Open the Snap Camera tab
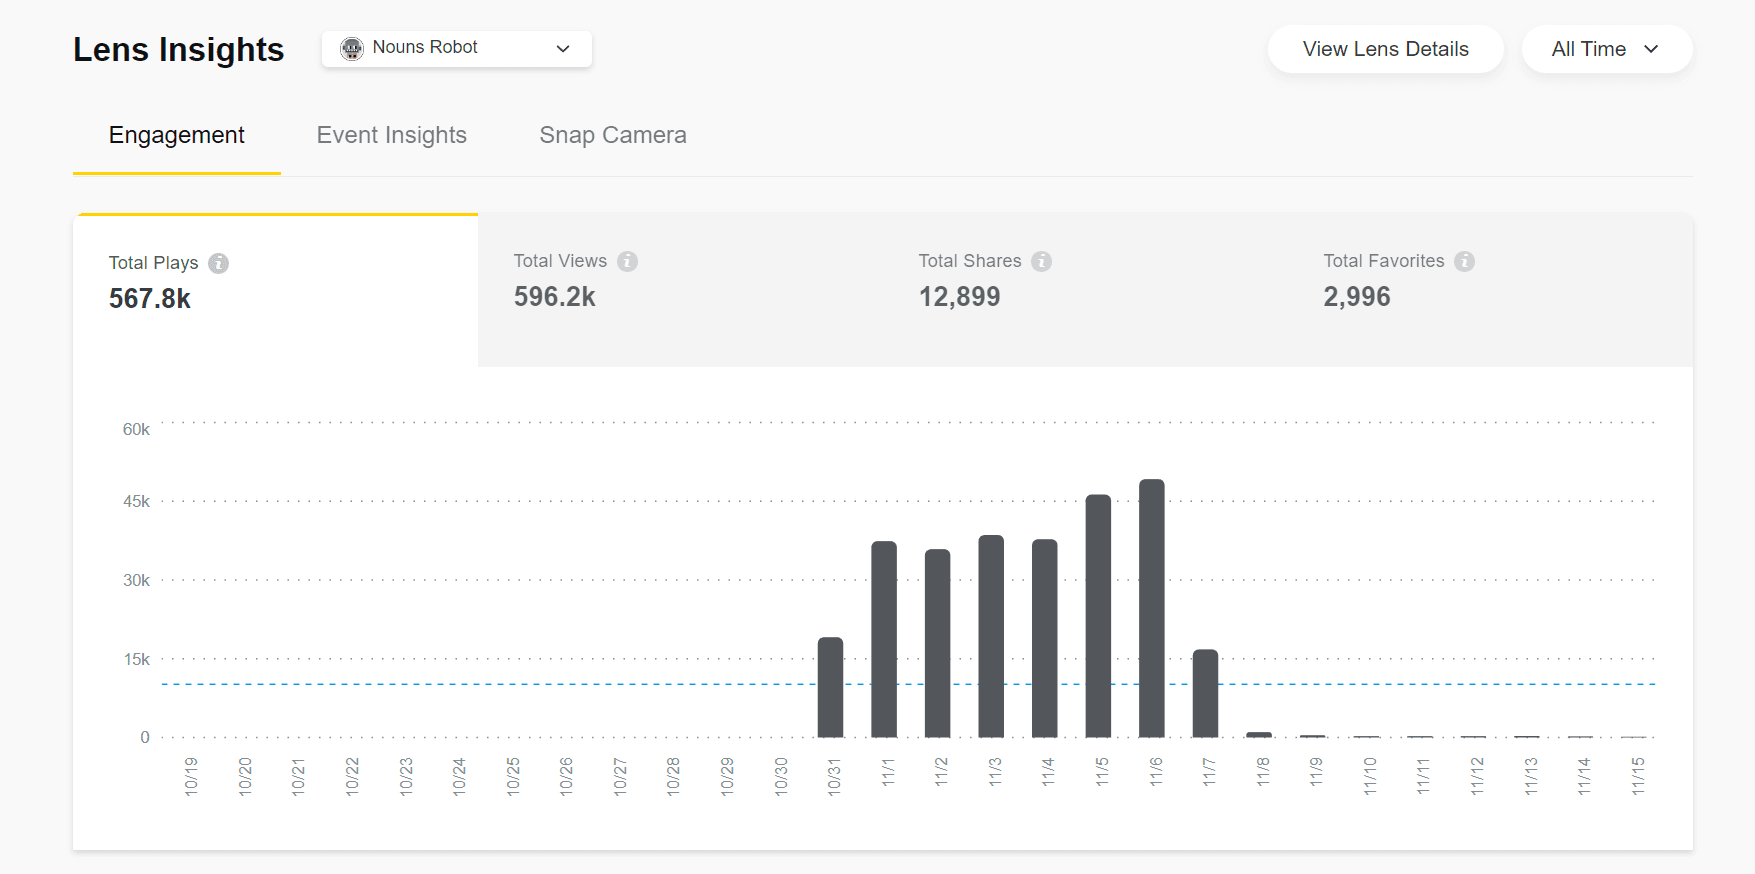The image size is (1755, 874). [x=612, y=135]
